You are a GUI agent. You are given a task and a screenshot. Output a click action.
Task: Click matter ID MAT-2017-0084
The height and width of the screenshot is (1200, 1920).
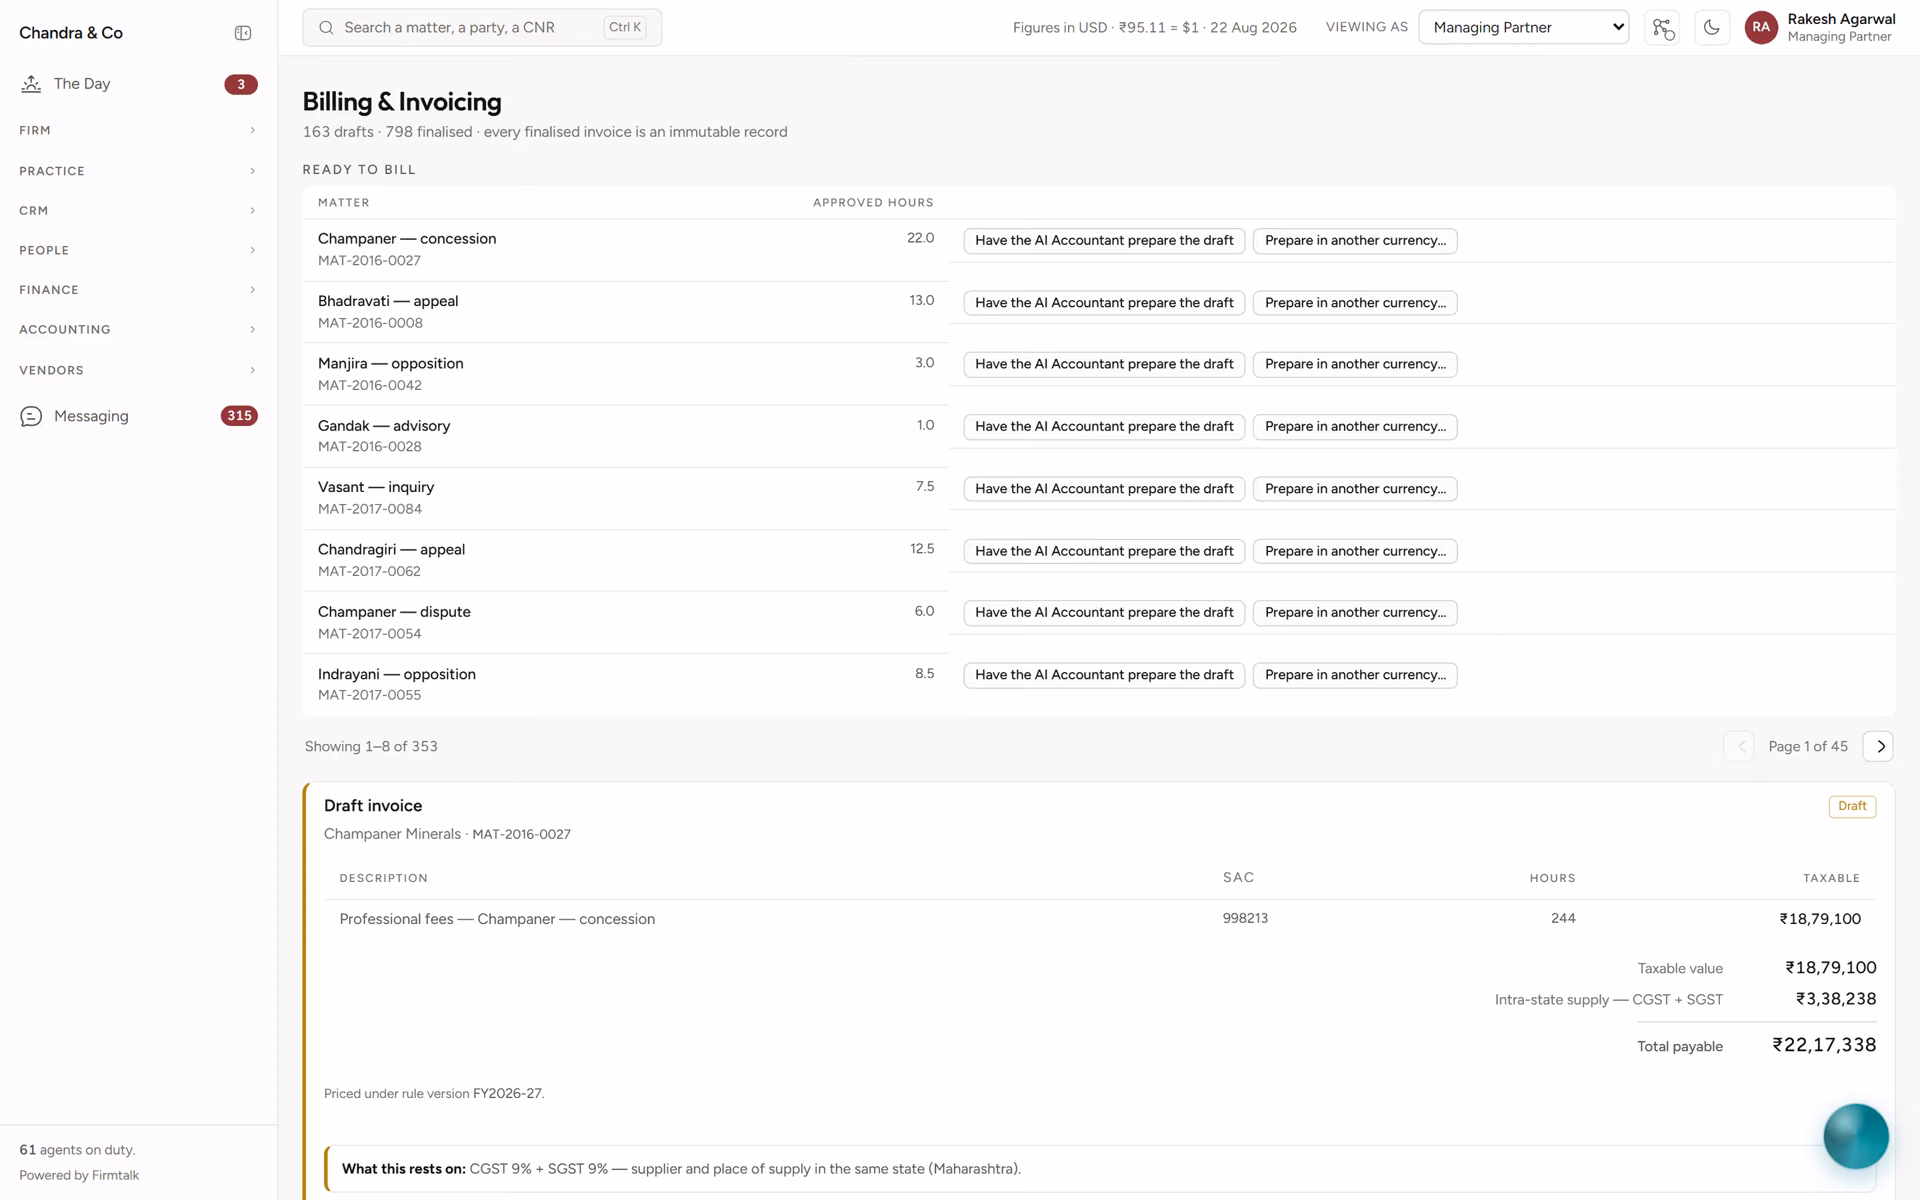pos(370,509)
